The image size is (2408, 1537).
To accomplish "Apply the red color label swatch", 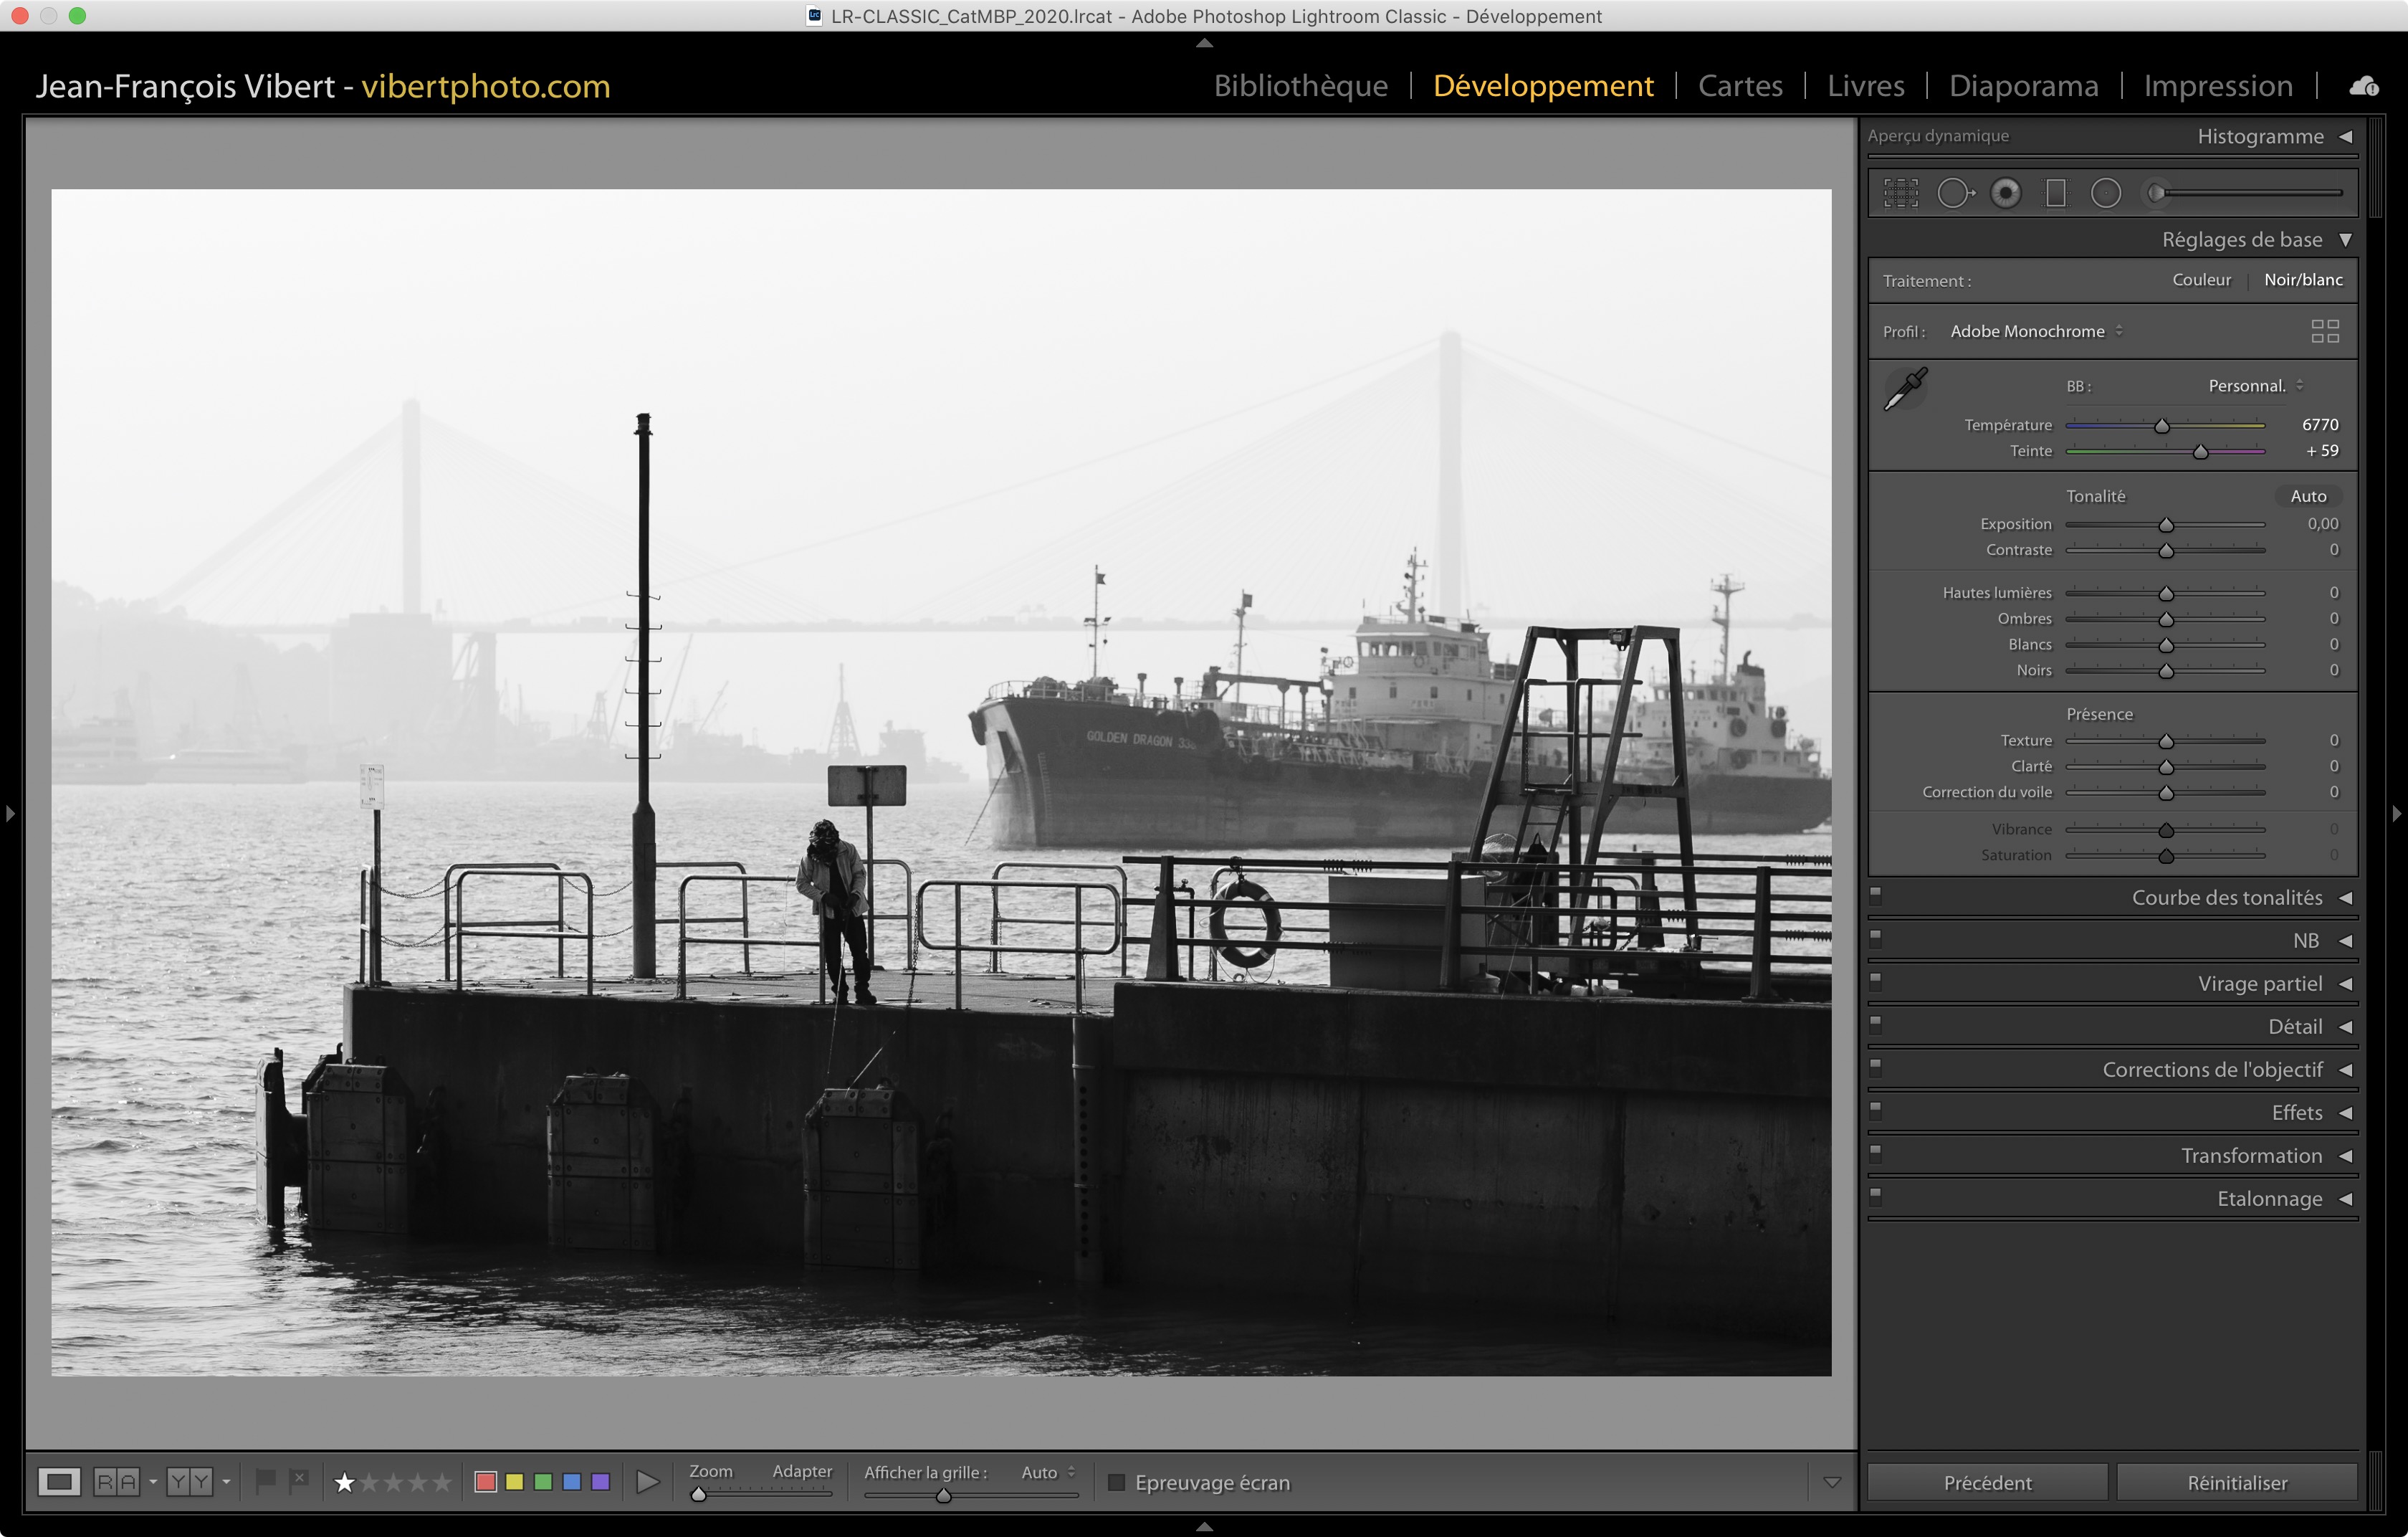I will pyautogui.click(x=486, y=1482).
